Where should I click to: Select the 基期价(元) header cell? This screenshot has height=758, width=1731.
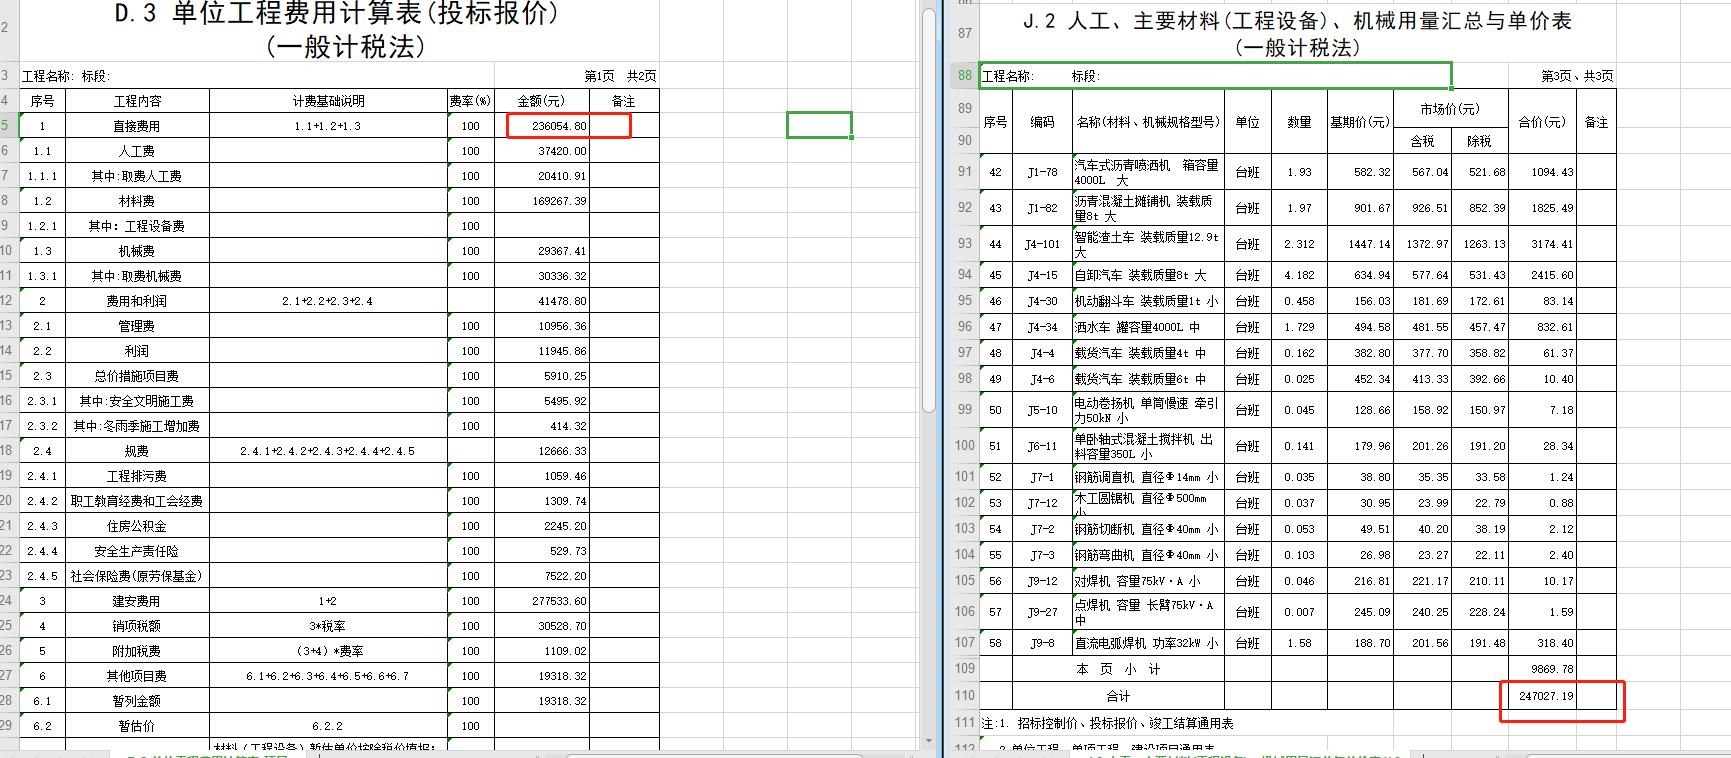pyautogui.click(x=1360, y=122)
